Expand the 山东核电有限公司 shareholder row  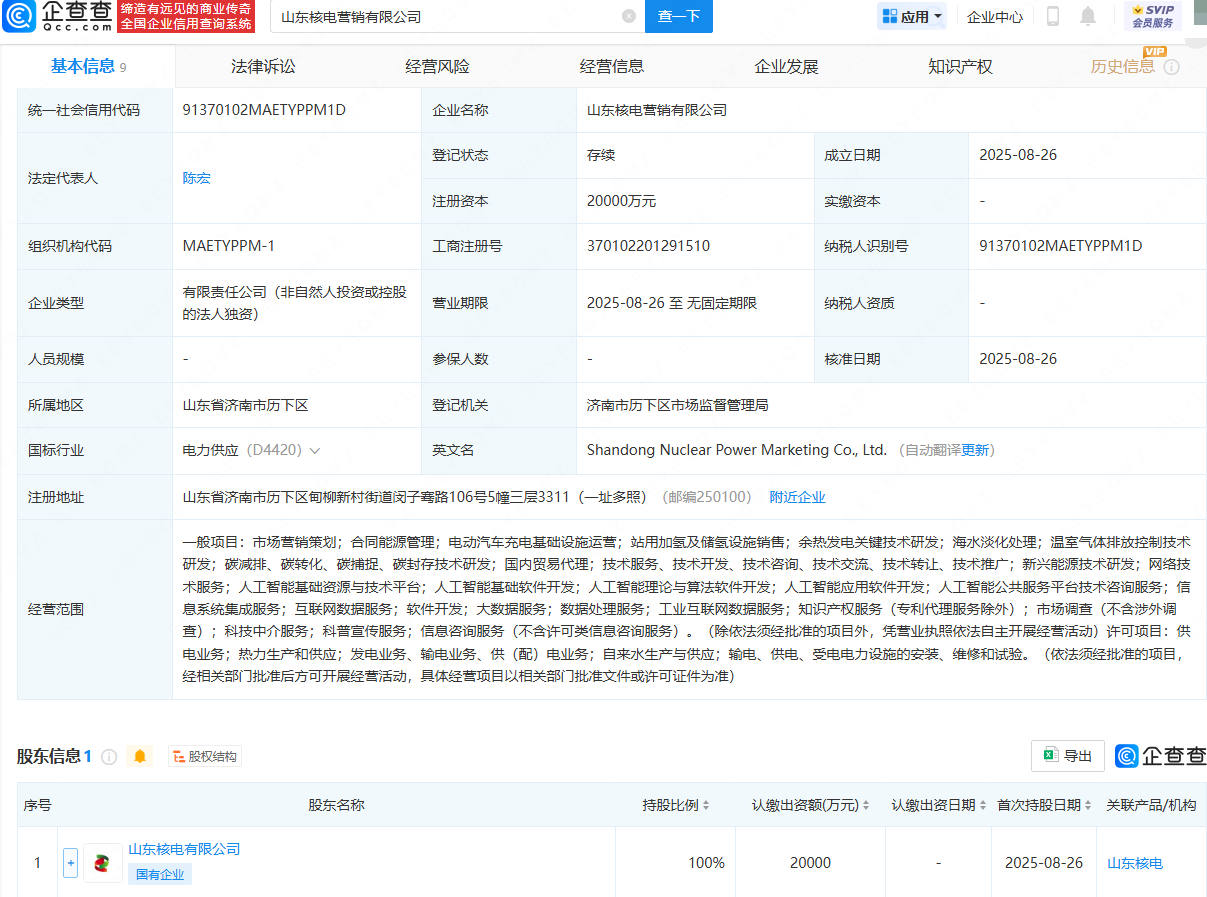(70, 862)
